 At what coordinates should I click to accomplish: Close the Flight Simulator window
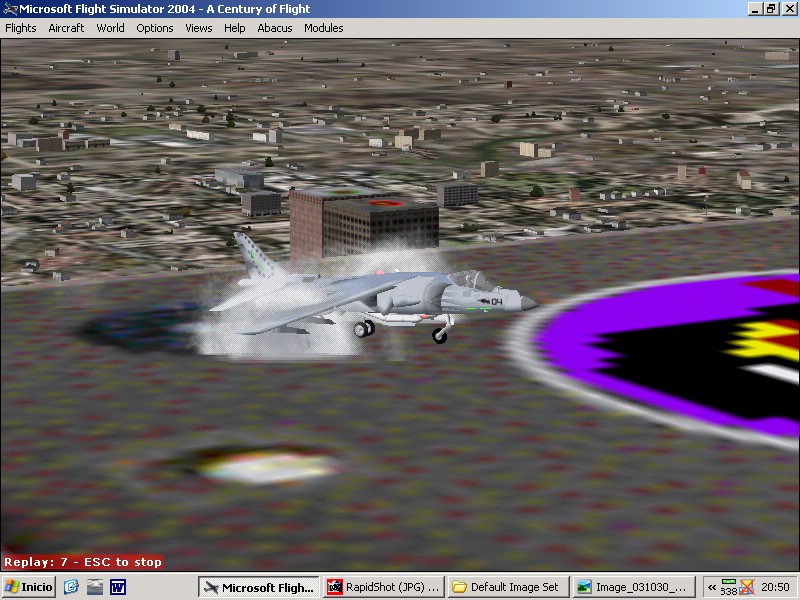tap(788, 9)
